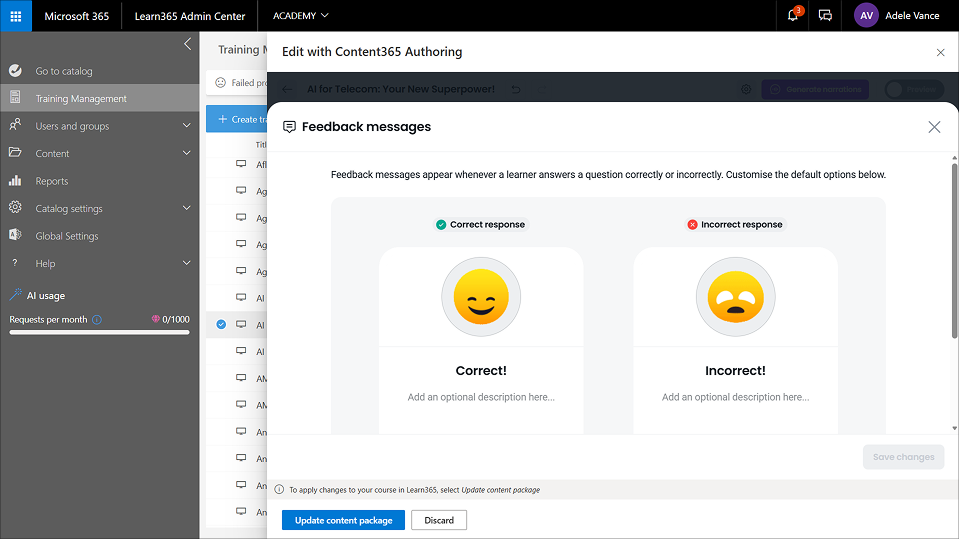Open Reports in the sidebar
959x539 pixels.
coord(52,181)
